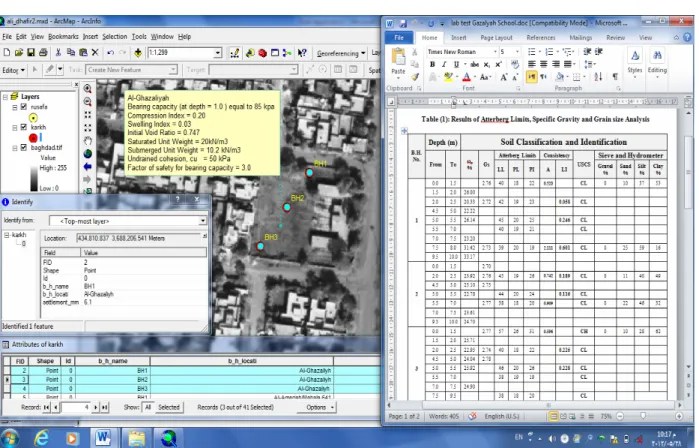Toggle baghdad.tif layer visibility checkbox

(24, 147)
